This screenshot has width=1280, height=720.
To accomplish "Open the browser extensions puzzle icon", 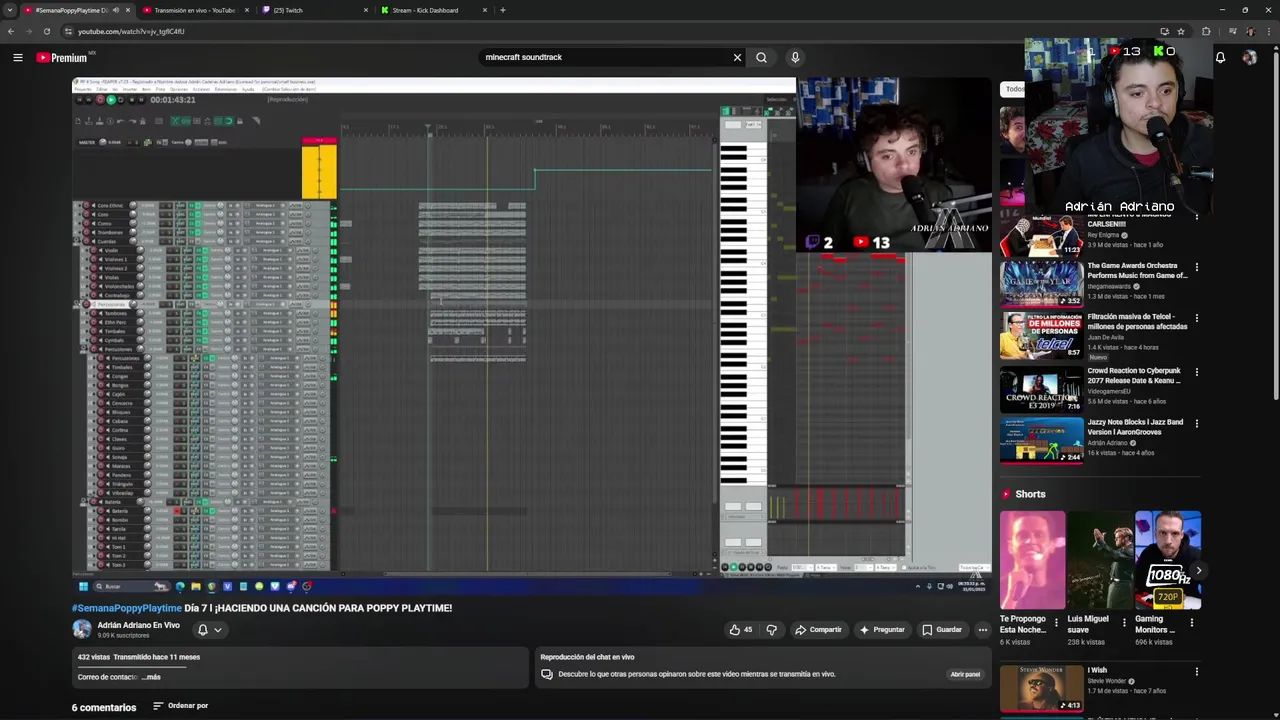I will pos(1206,31).
